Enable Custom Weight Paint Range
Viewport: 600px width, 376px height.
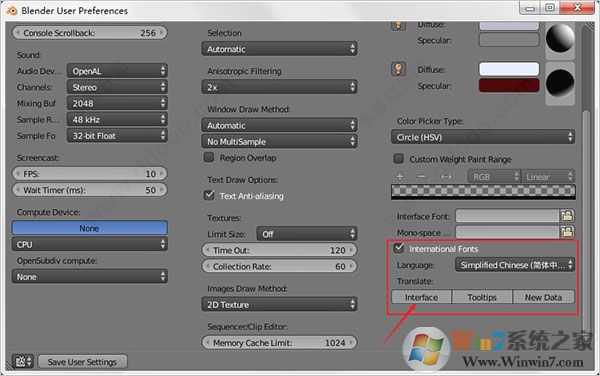[399, 159]
